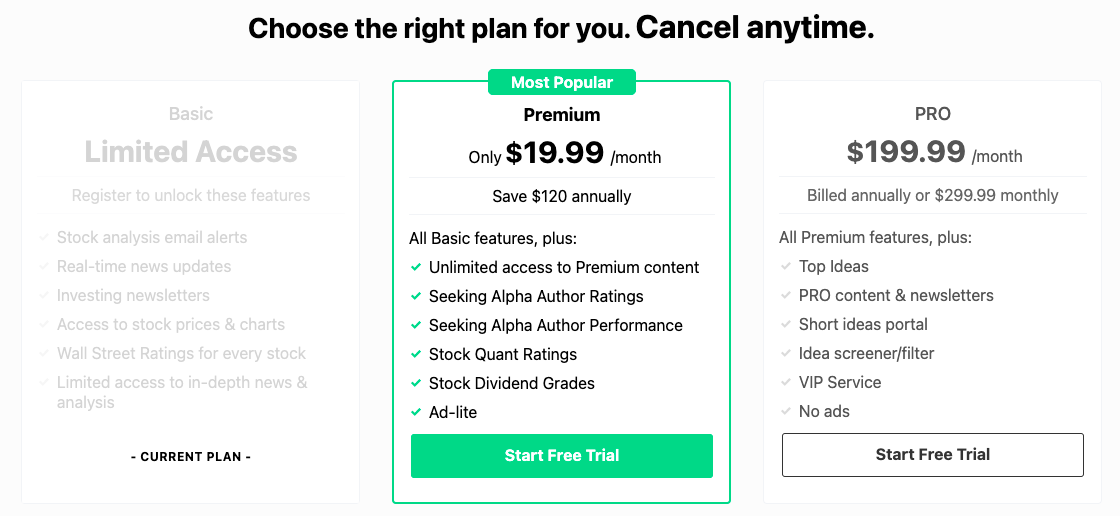The height and width of the screenshot is (516, 1120).
Task: Click checkmark next to Short ideas portal
Action: tap(786, 324)
